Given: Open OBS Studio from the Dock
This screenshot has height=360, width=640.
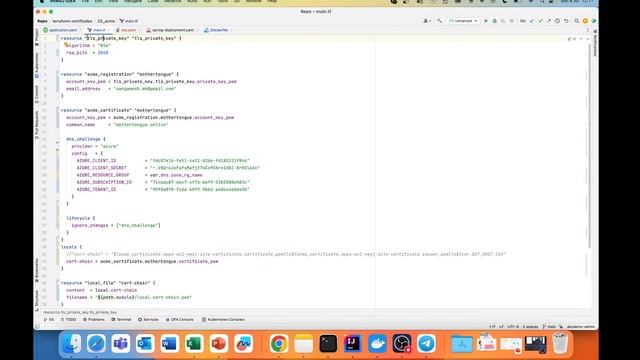Looking at the screenshot, I should [x=402, y=344].
